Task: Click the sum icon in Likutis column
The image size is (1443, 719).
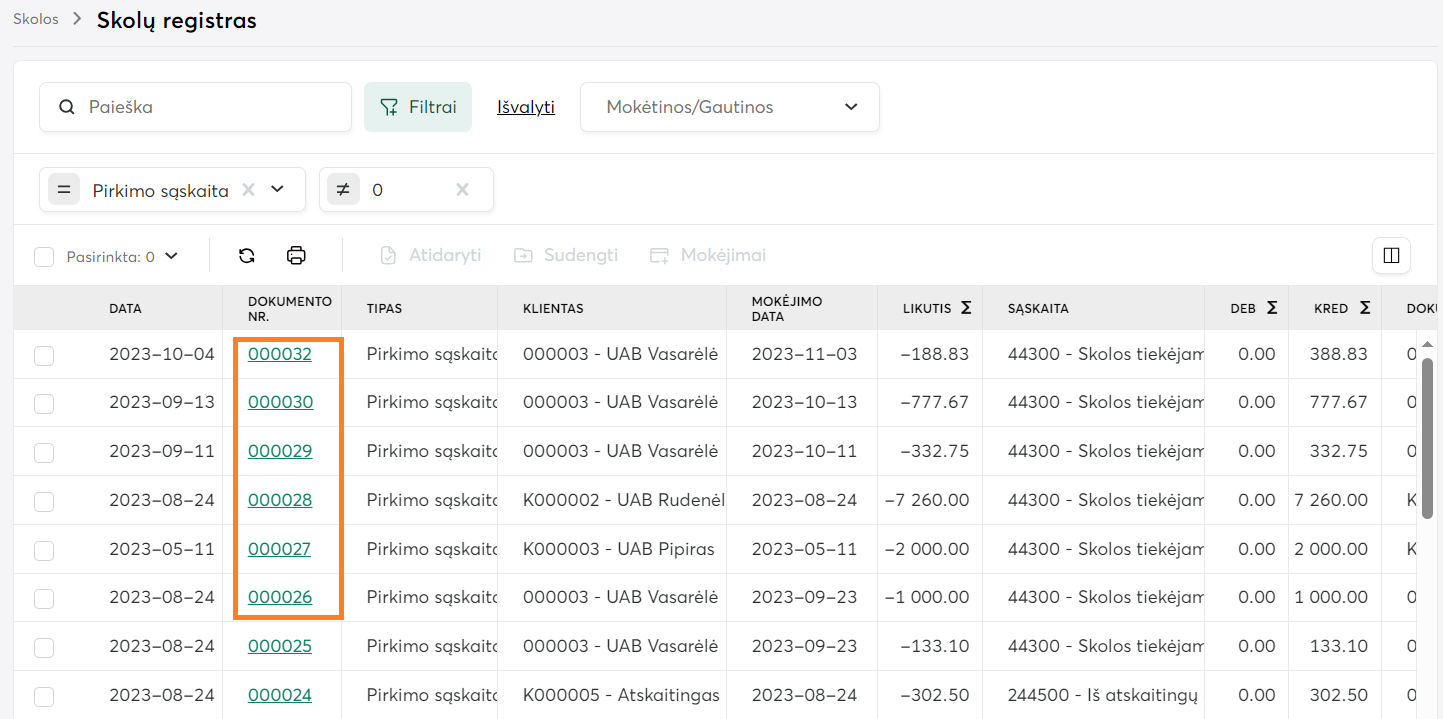Action: click(966, 308)
